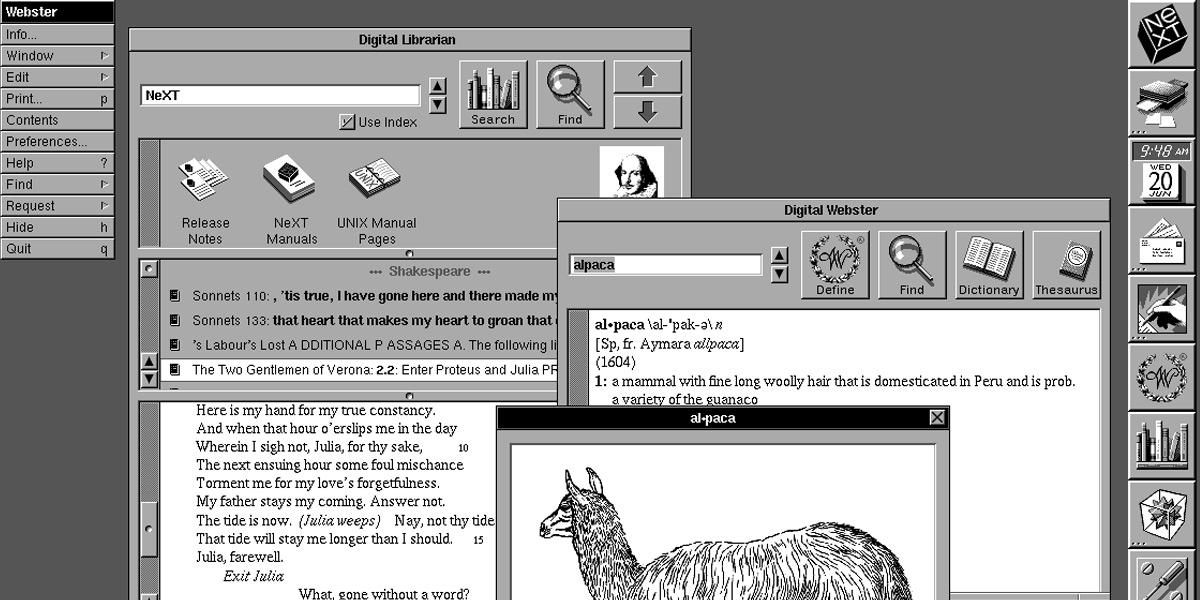Close the al·paca picture window
The width and height of the screenshot is (1200, 600).
pyautogui.click(x=937, y=418)
